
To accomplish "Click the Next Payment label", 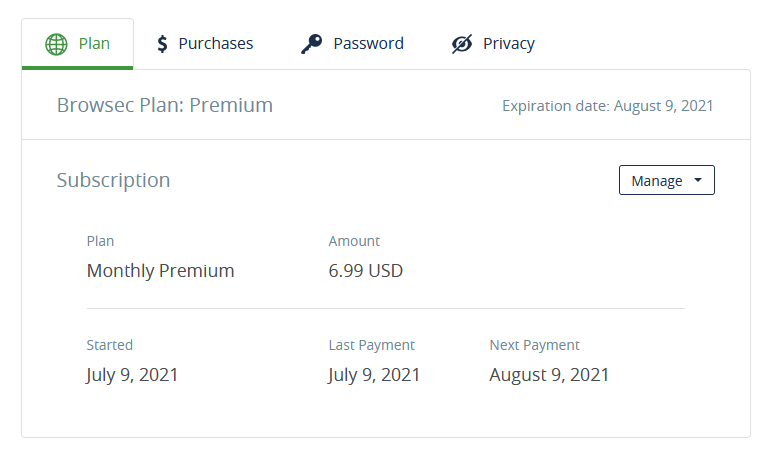I will pyautogui.click(x=534, y=345).
